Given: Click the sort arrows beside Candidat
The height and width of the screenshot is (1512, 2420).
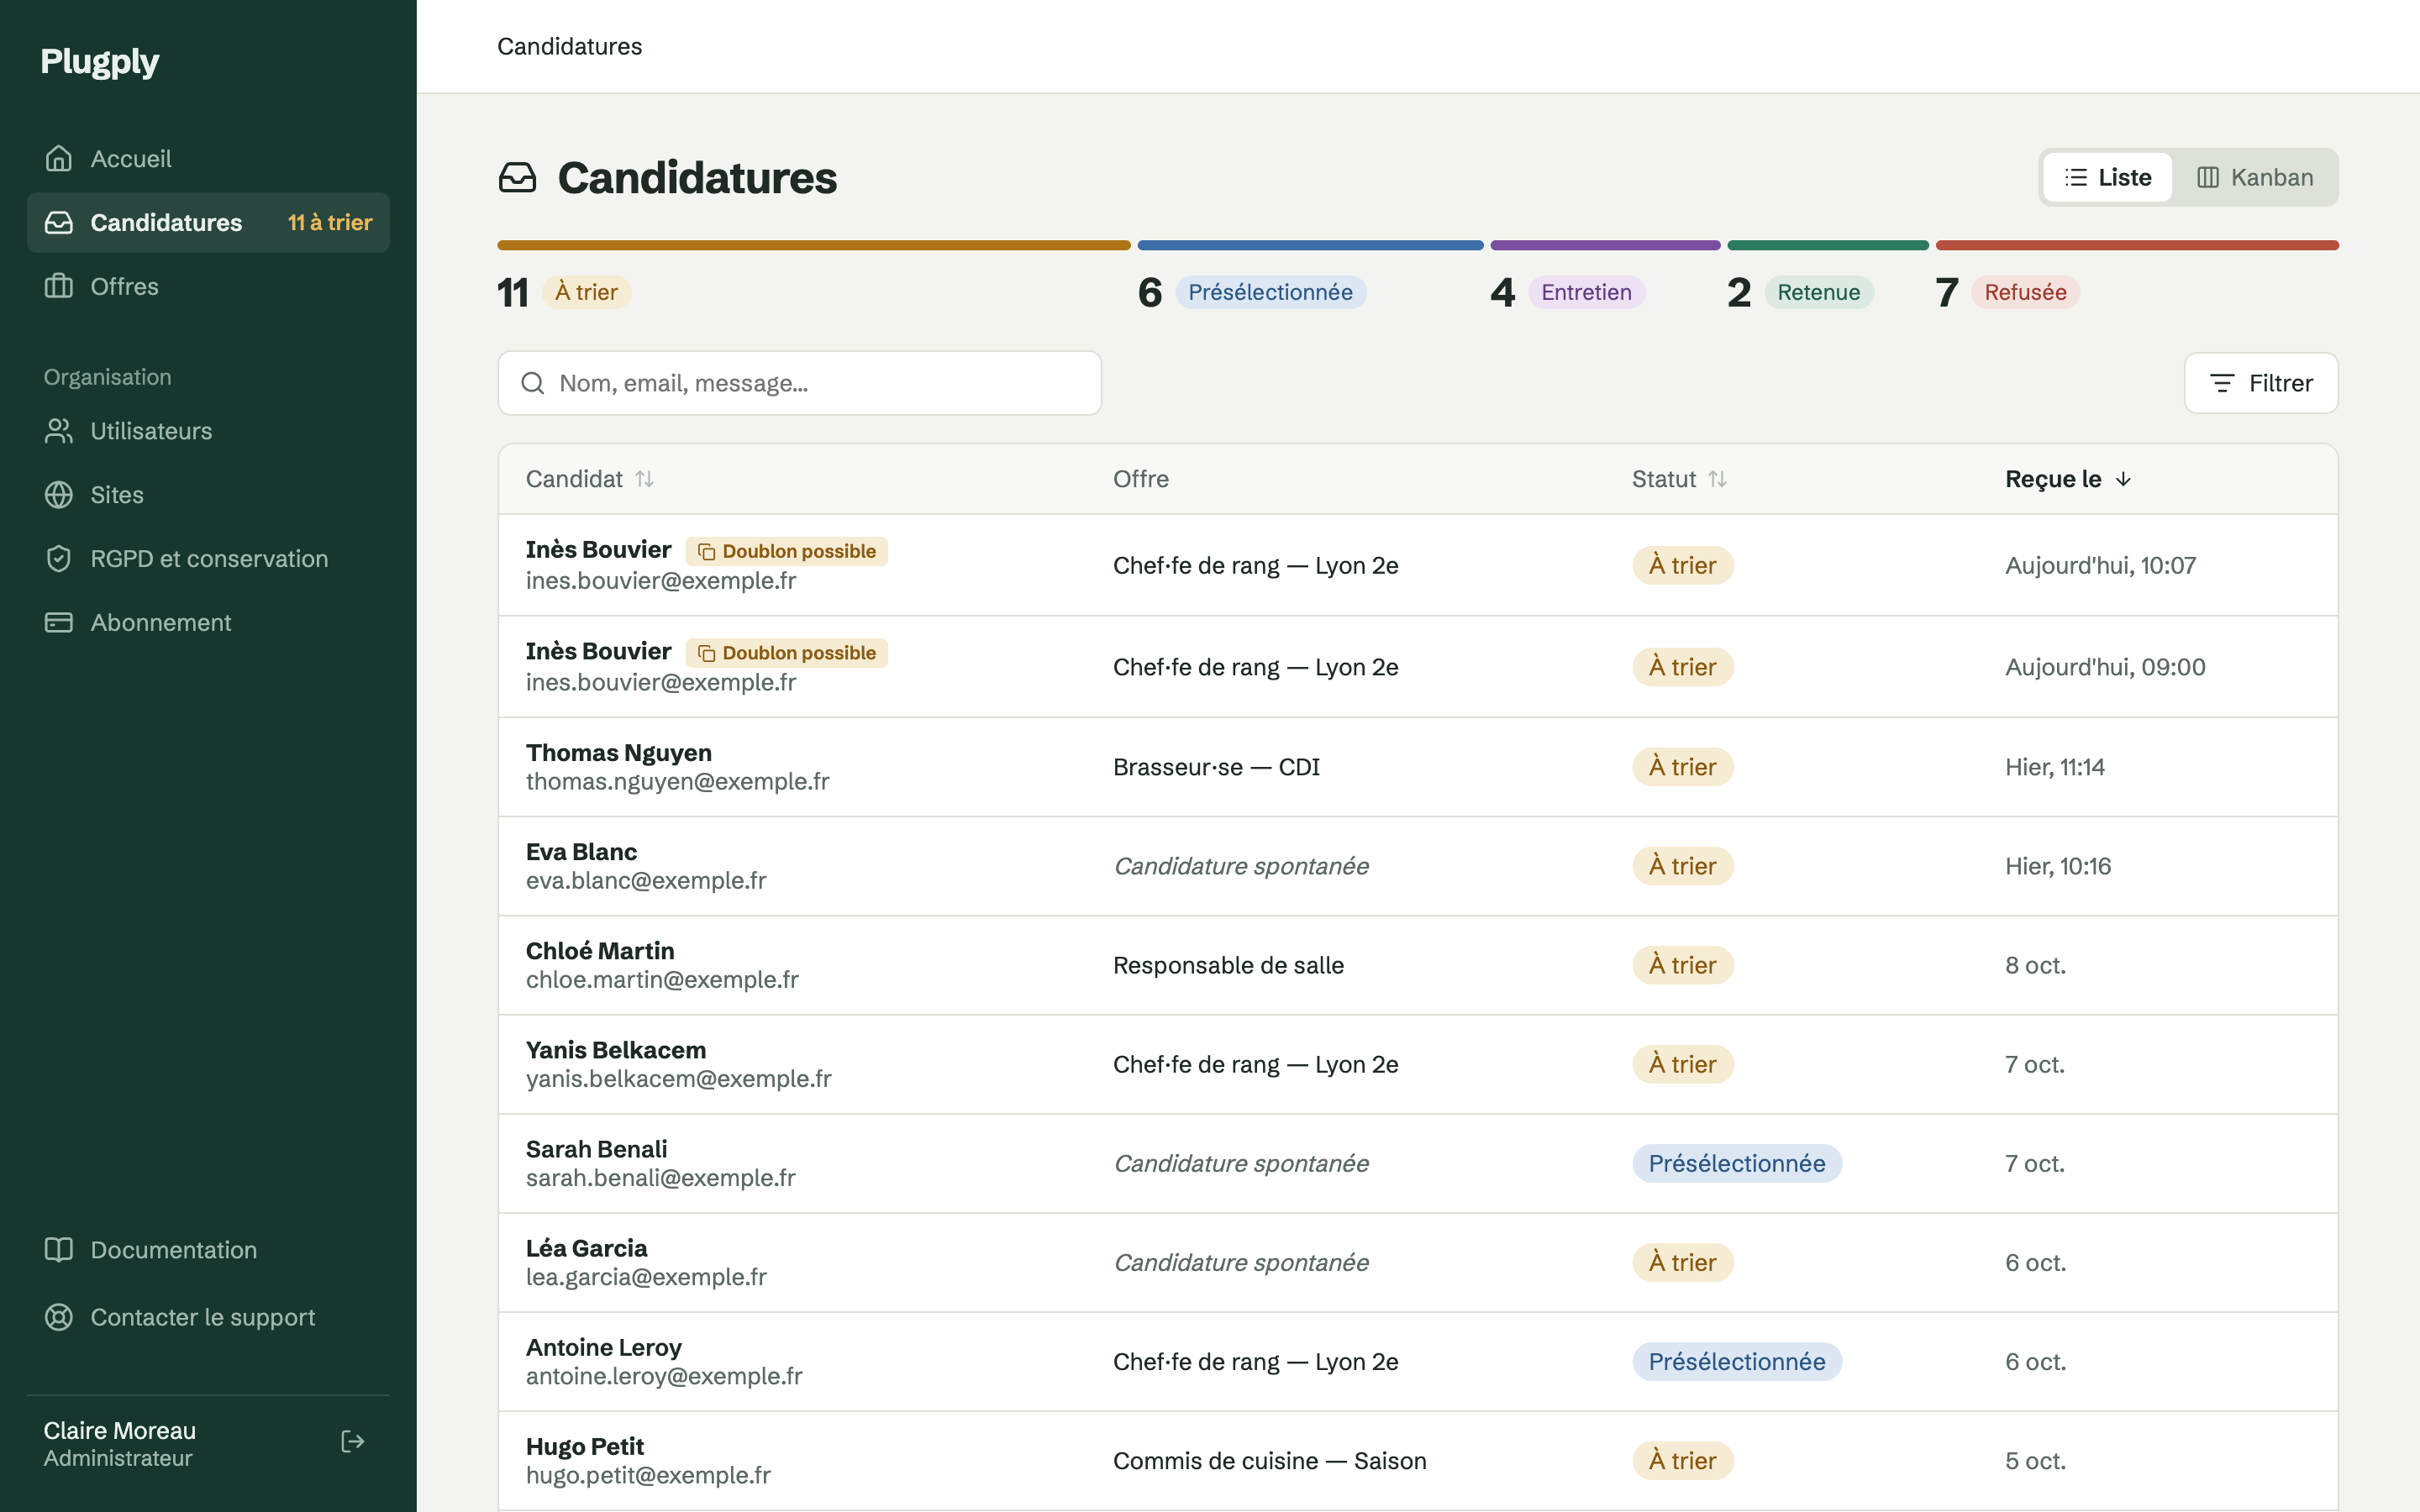Looking at the screenshot, I should click(645, 479).
